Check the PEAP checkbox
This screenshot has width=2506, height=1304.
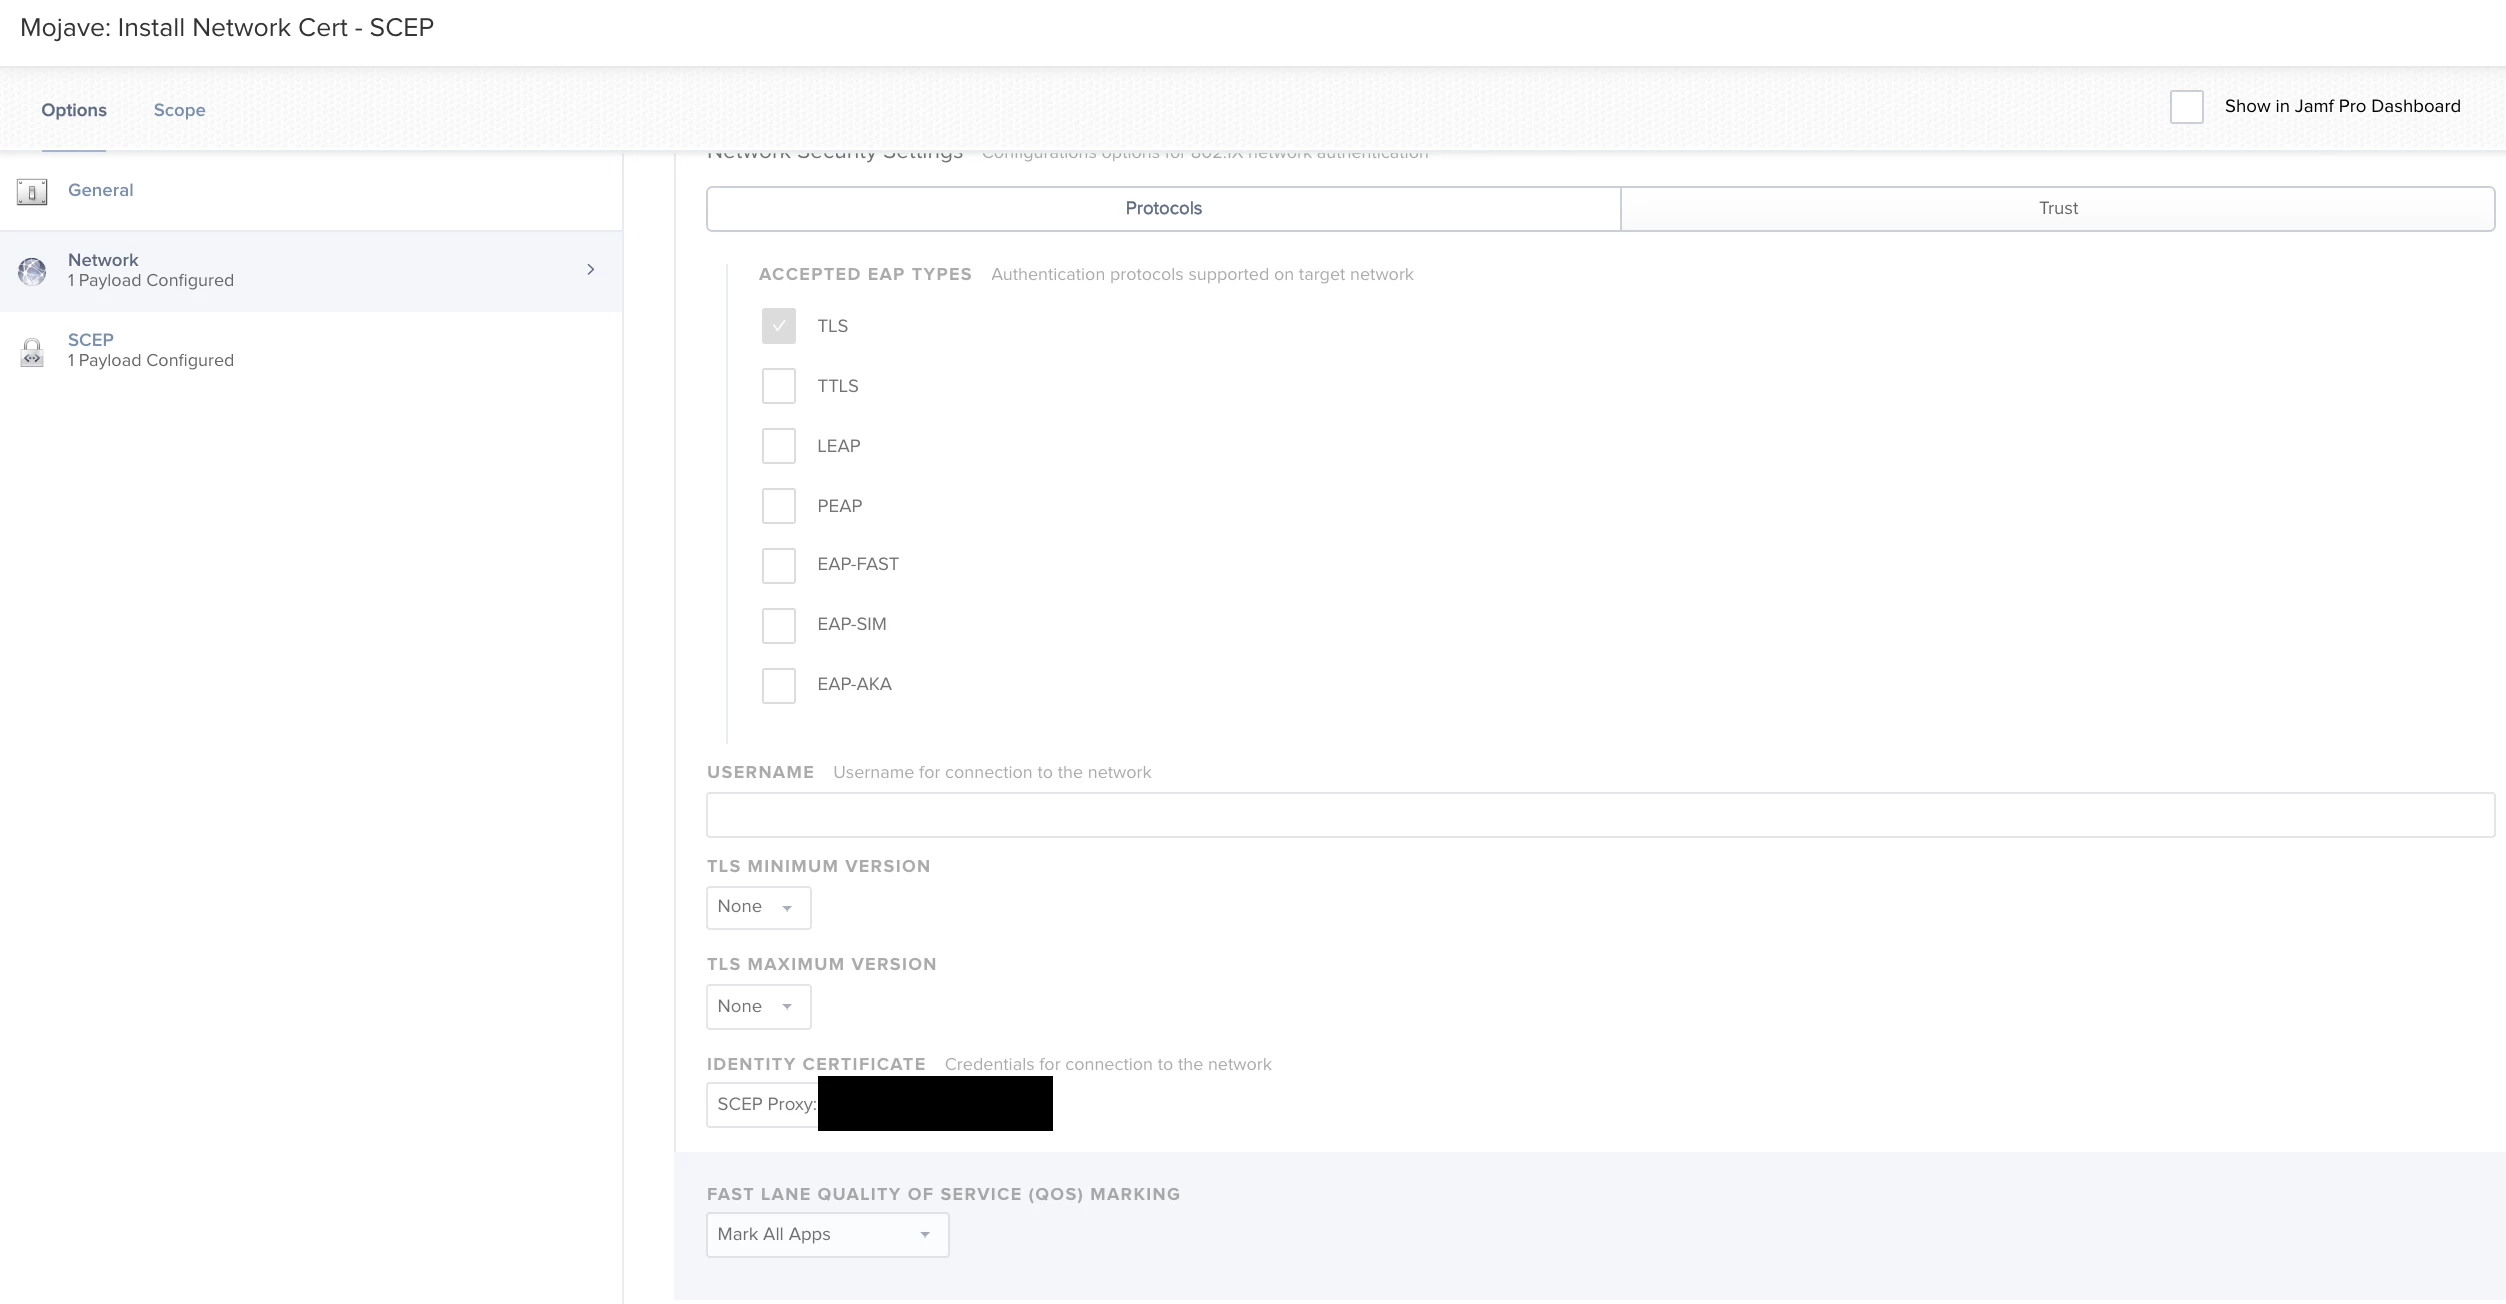778,506
